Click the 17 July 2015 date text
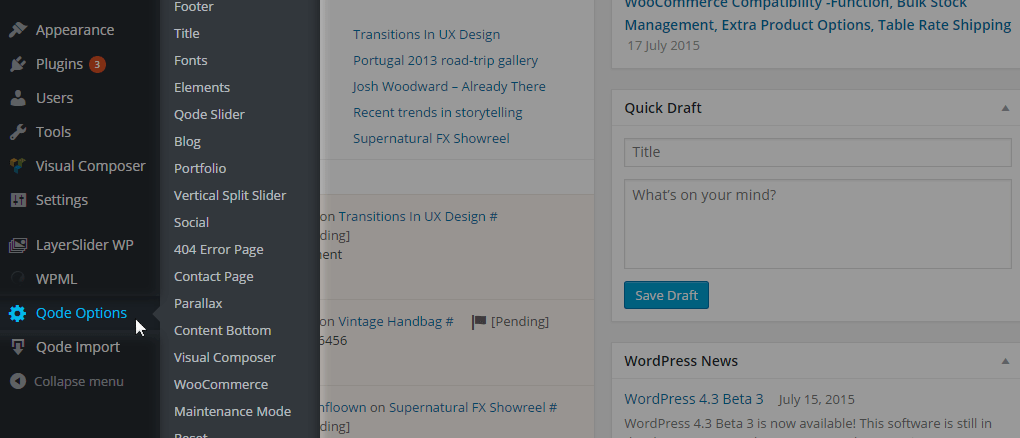The width and height of the screenshot is (1020, 438). (664, 46)
